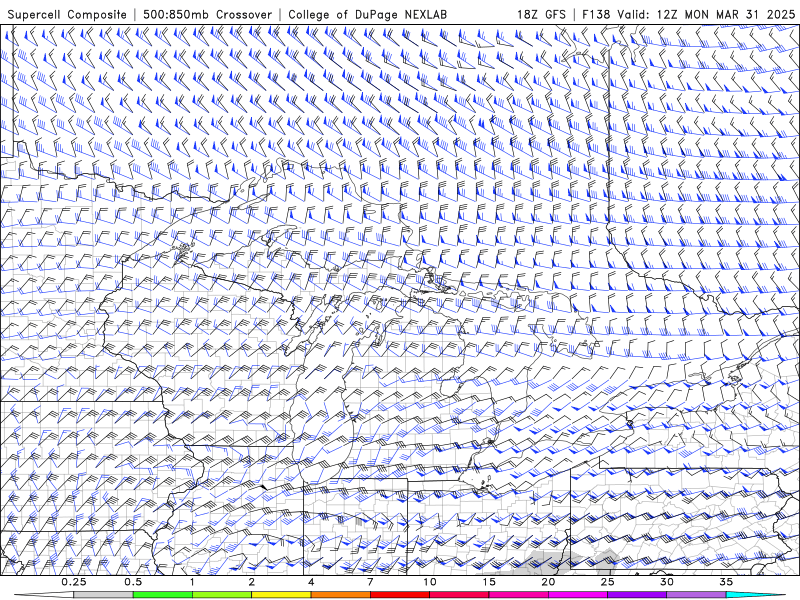Select the red 7–10 colorbar segment

pyautogui.click(x=399, y=595)
